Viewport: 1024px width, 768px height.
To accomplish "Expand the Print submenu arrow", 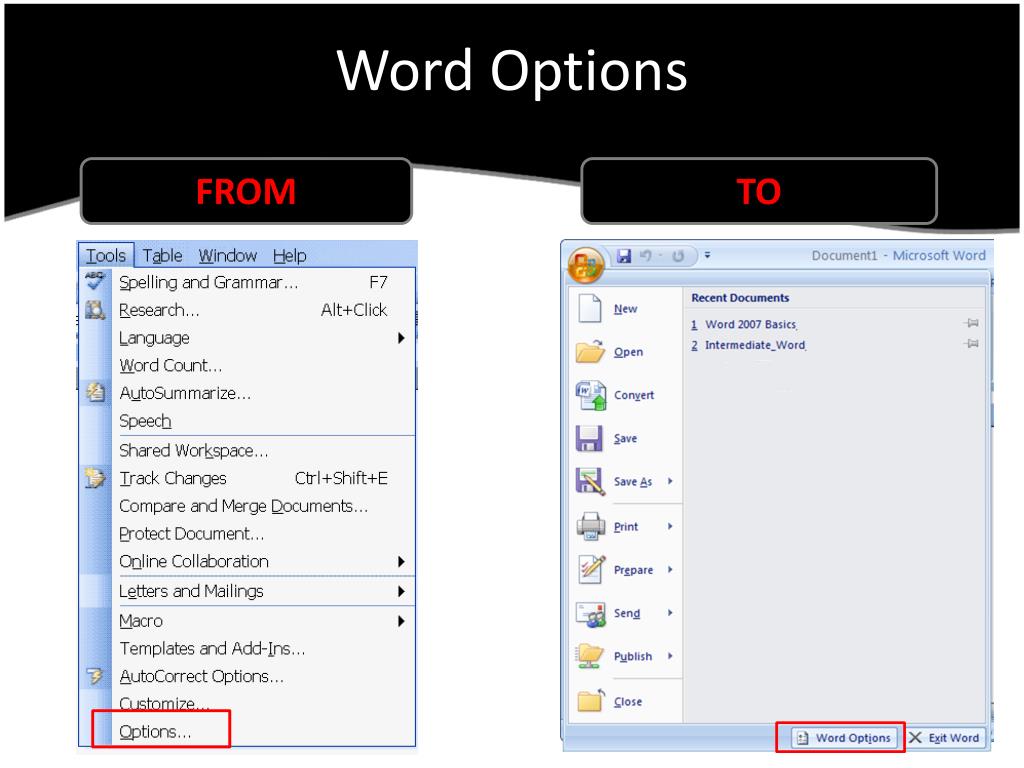I will [x=670, y=526].
